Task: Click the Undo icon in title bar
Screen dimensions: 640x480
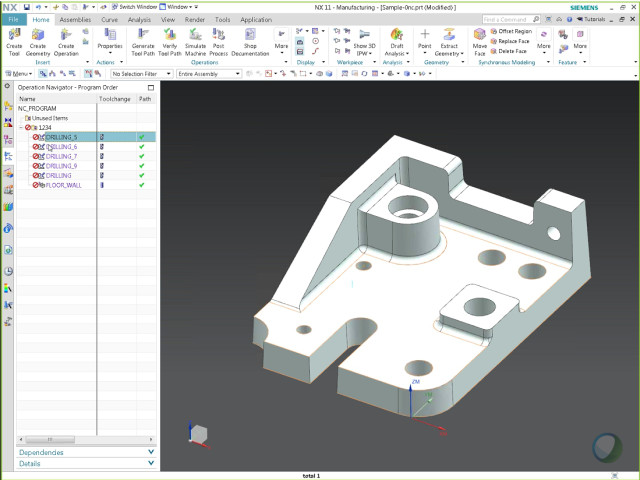Action: (x=38, y=7)
